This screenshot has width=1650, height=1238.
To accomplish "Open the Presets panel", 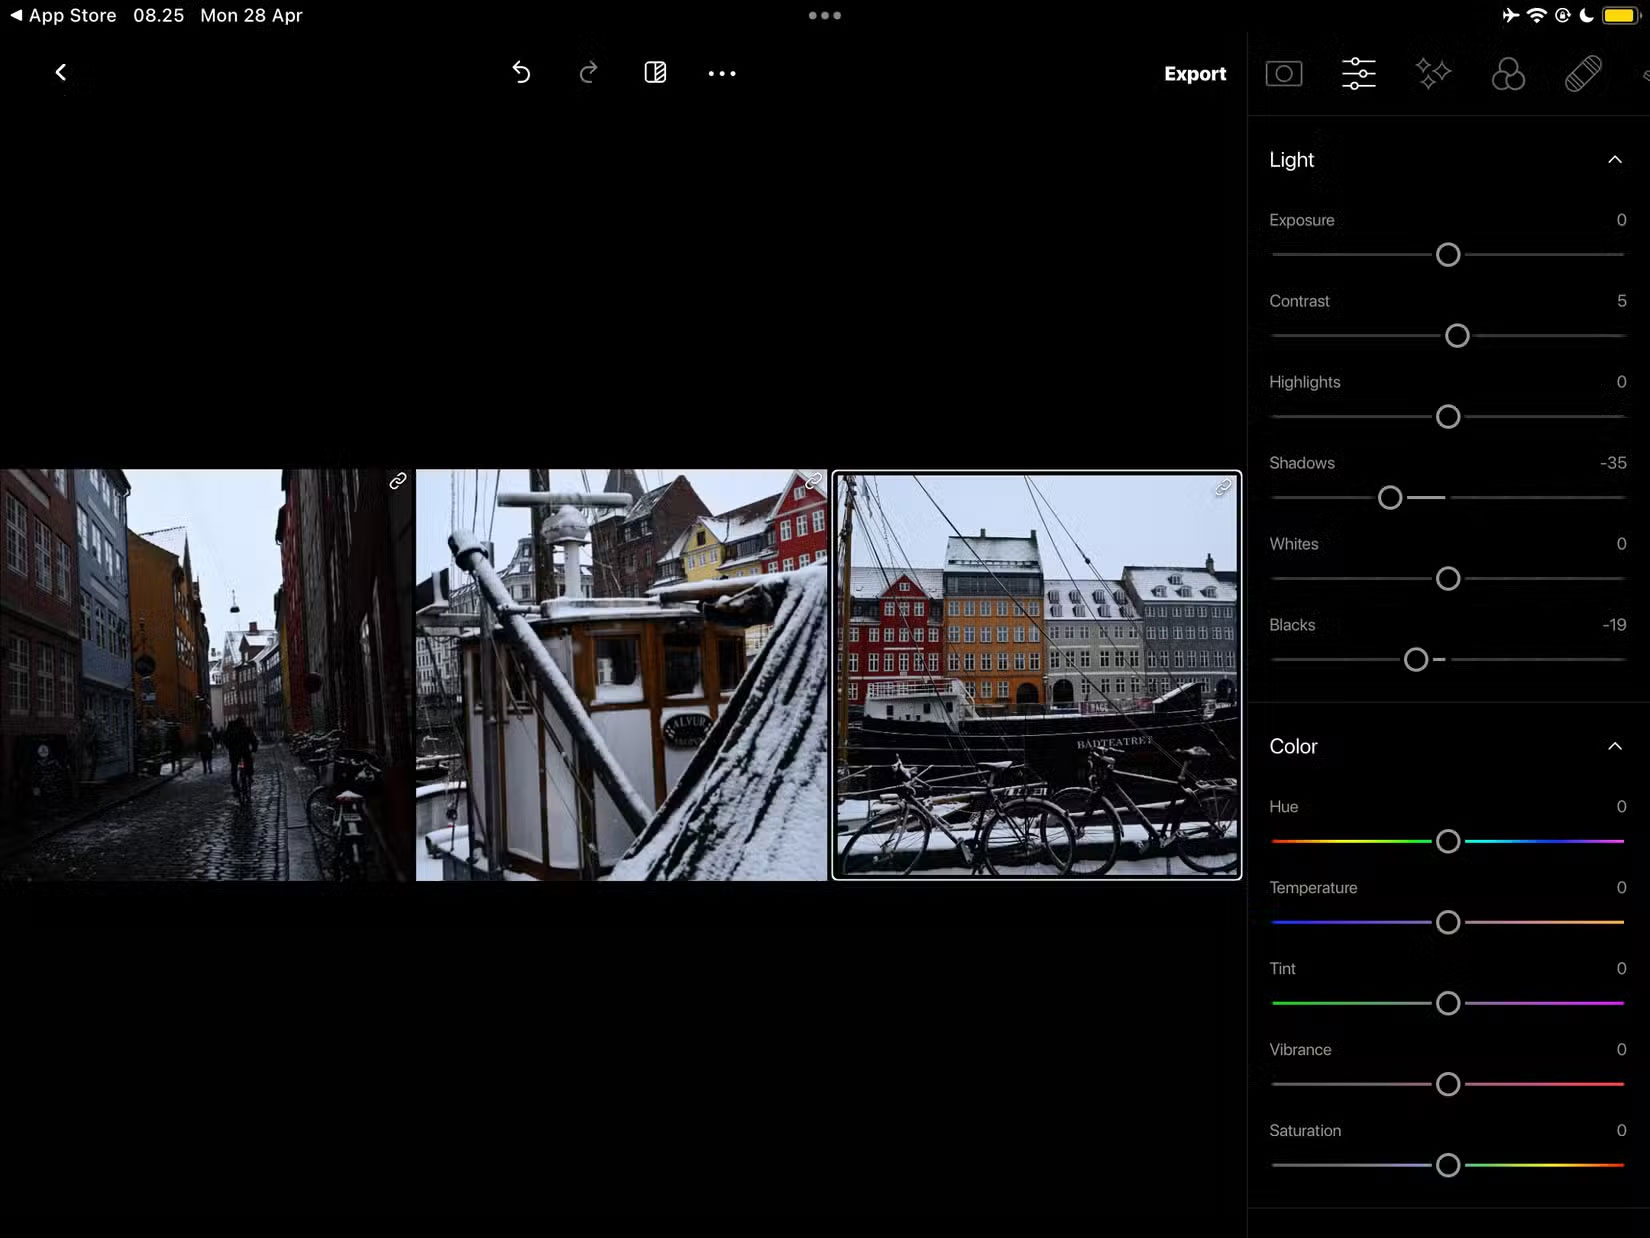I will pos(1433,72).
